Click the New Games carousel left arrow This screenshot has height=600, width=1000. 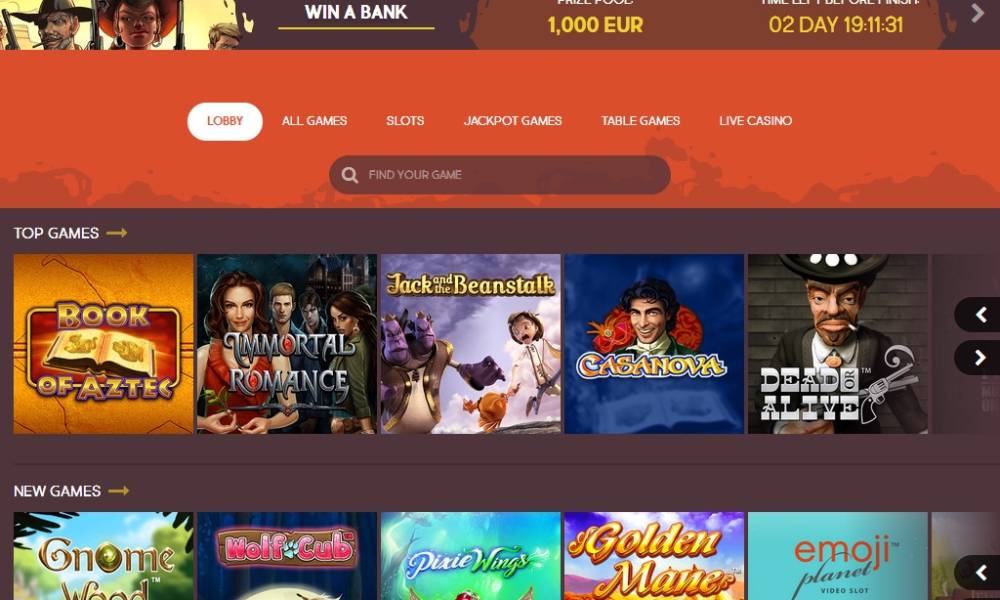point(979,572)
